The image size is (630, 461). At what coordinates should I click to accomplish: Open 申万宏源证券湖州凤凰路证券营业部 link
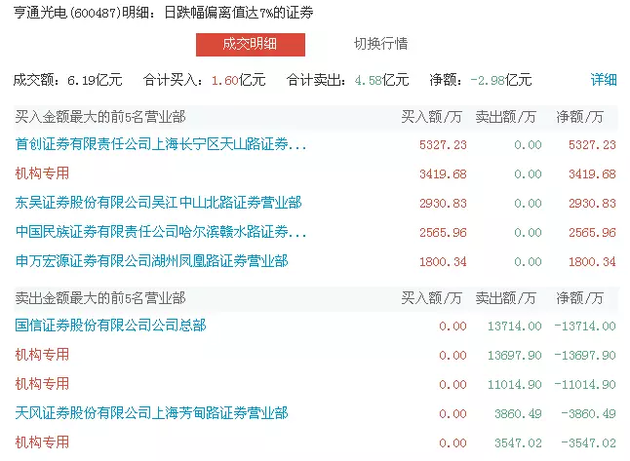point(151,261)
